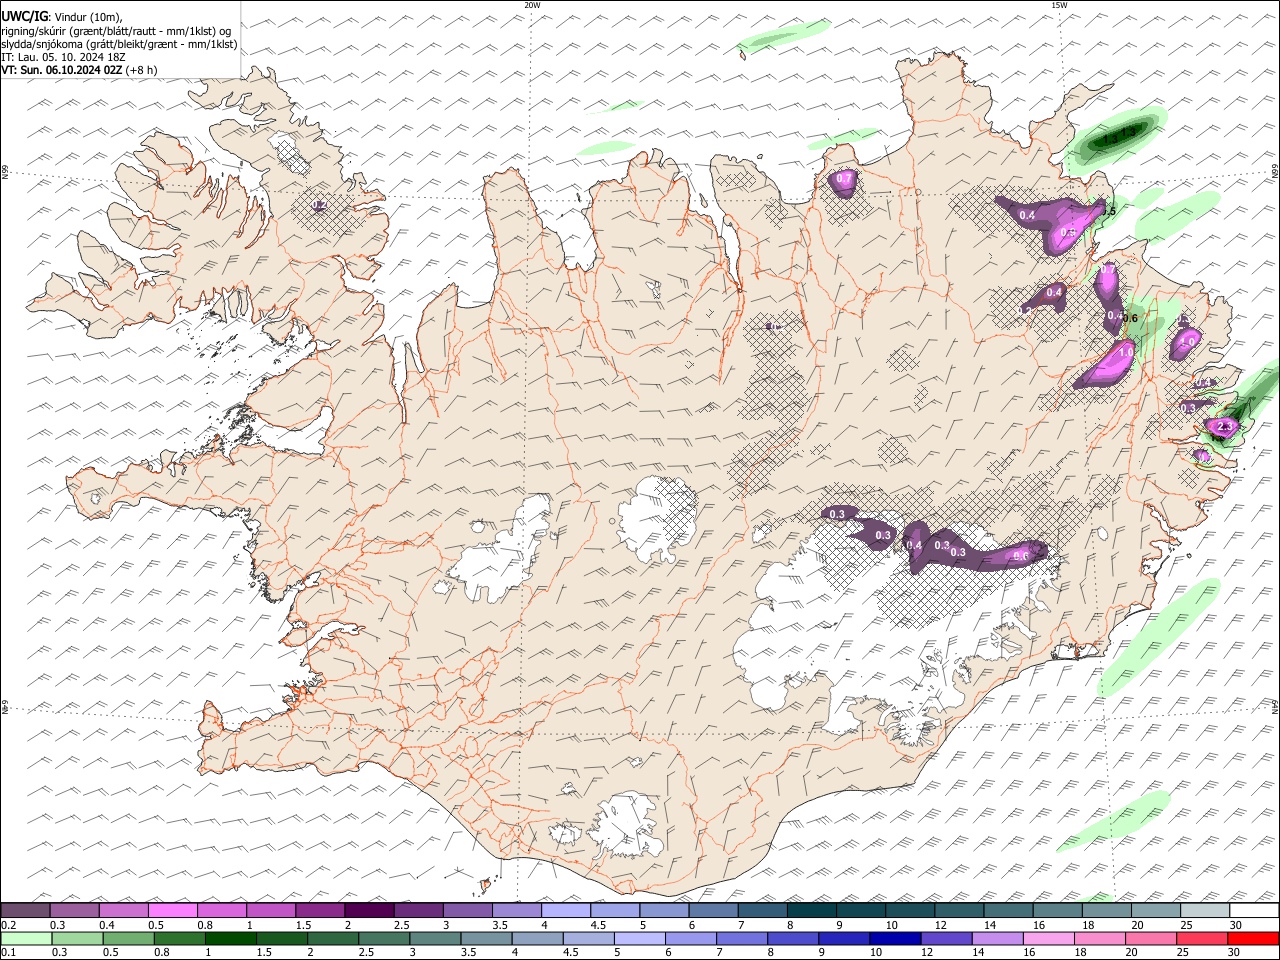This screenshot has height=960, width=1280.
Task: Click the 6 swatch in lower legend row
Action: 689,938
